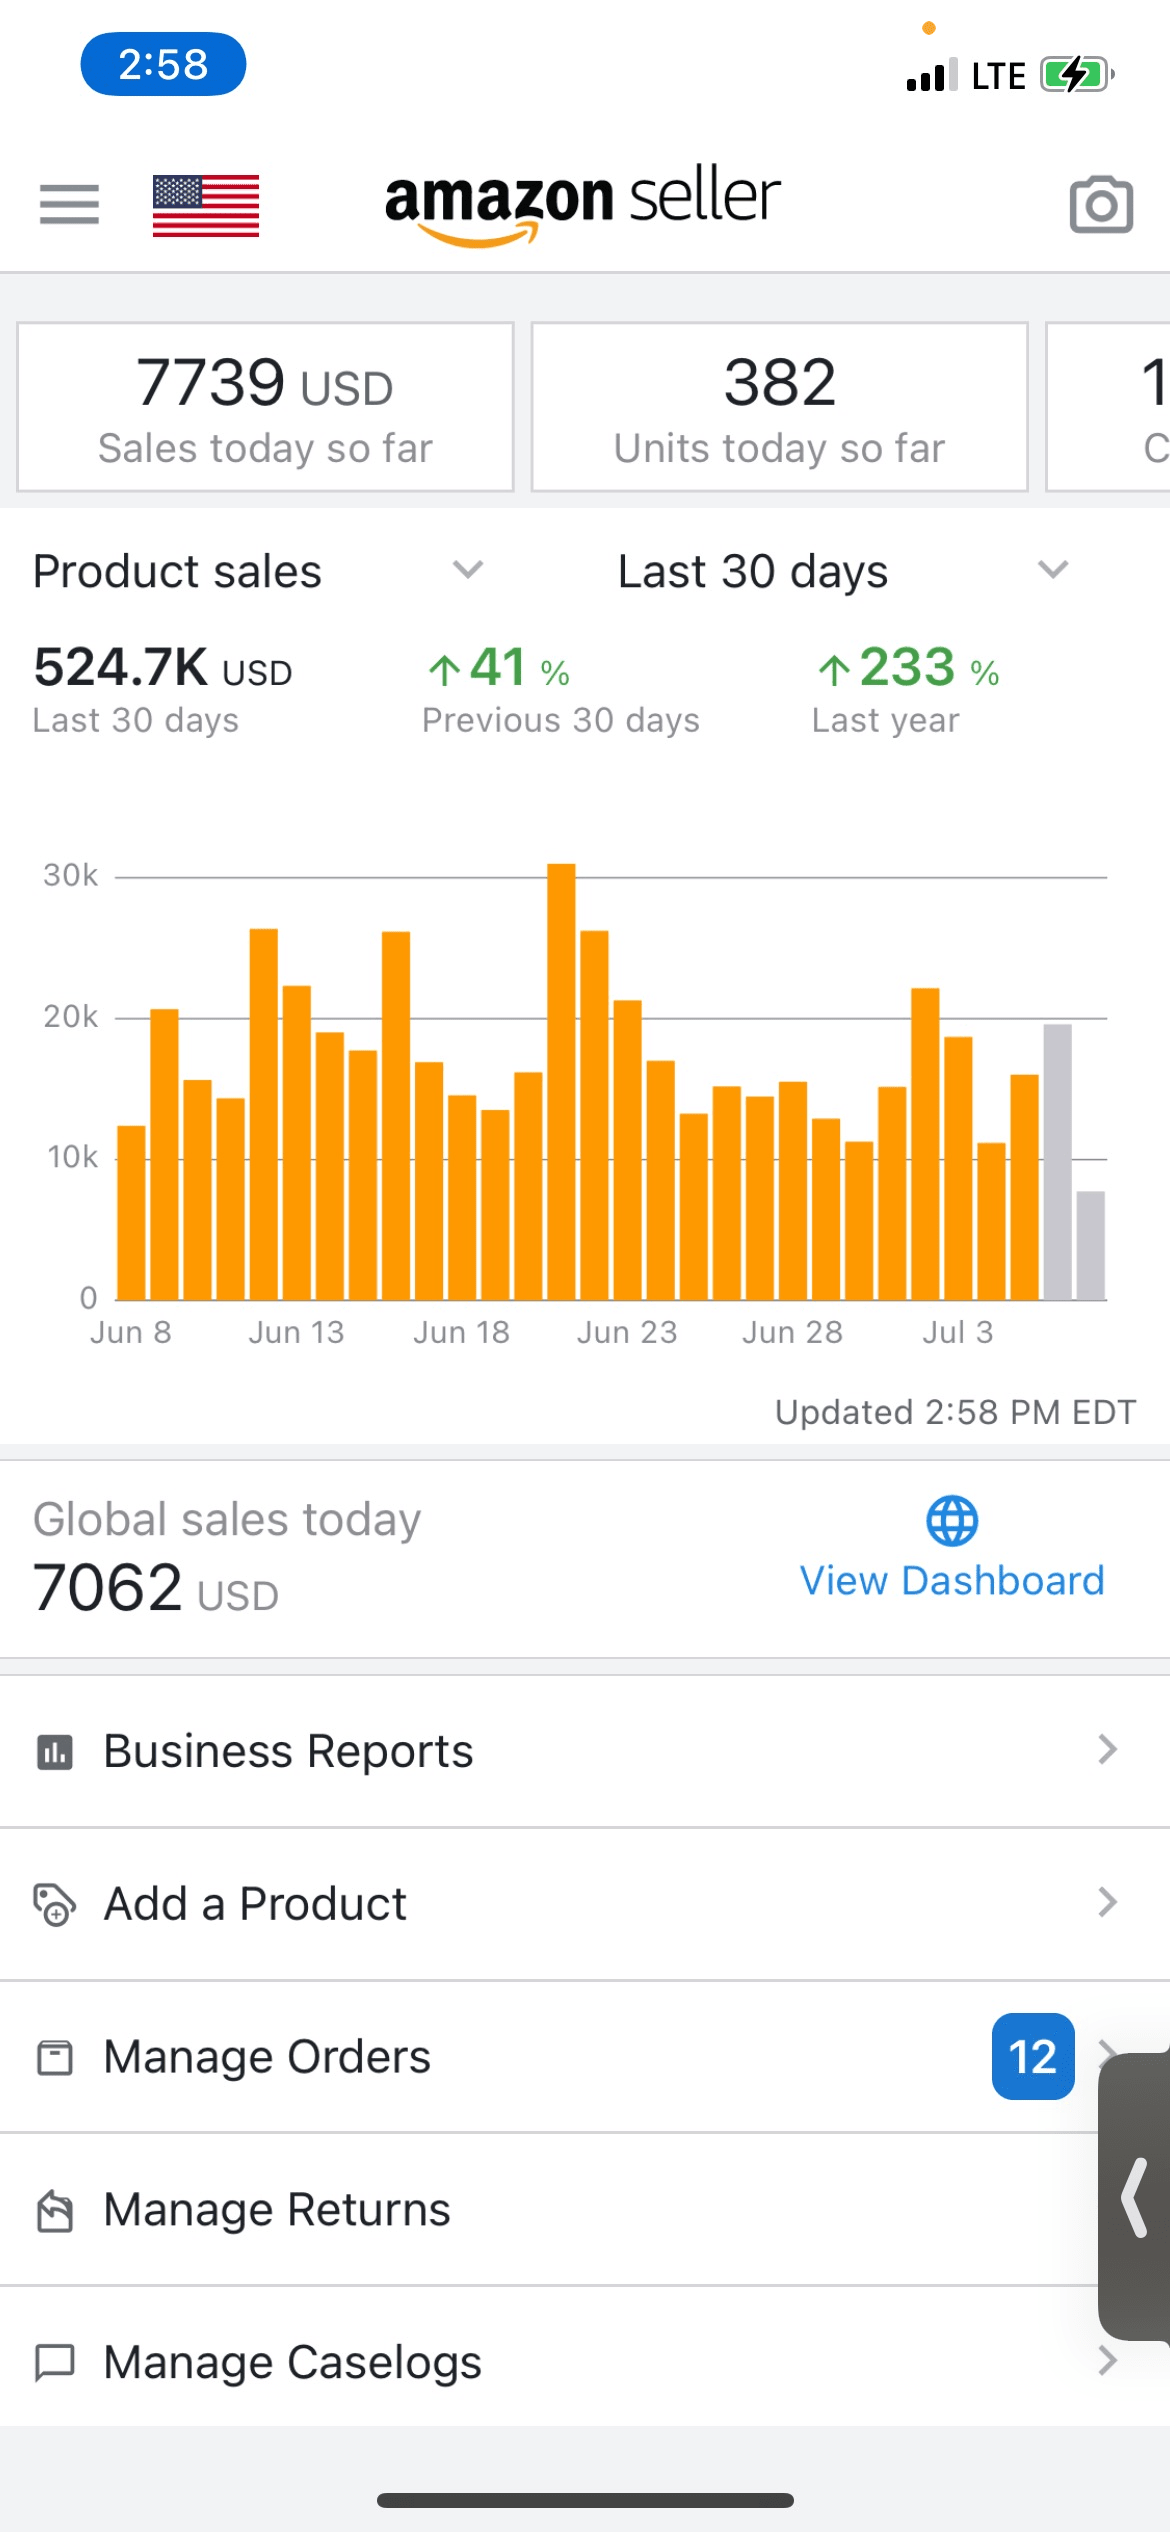Tap the Add a Product tag icon
Image resolution: width=1170 pixels, height=2532 pixels.
55,1904
